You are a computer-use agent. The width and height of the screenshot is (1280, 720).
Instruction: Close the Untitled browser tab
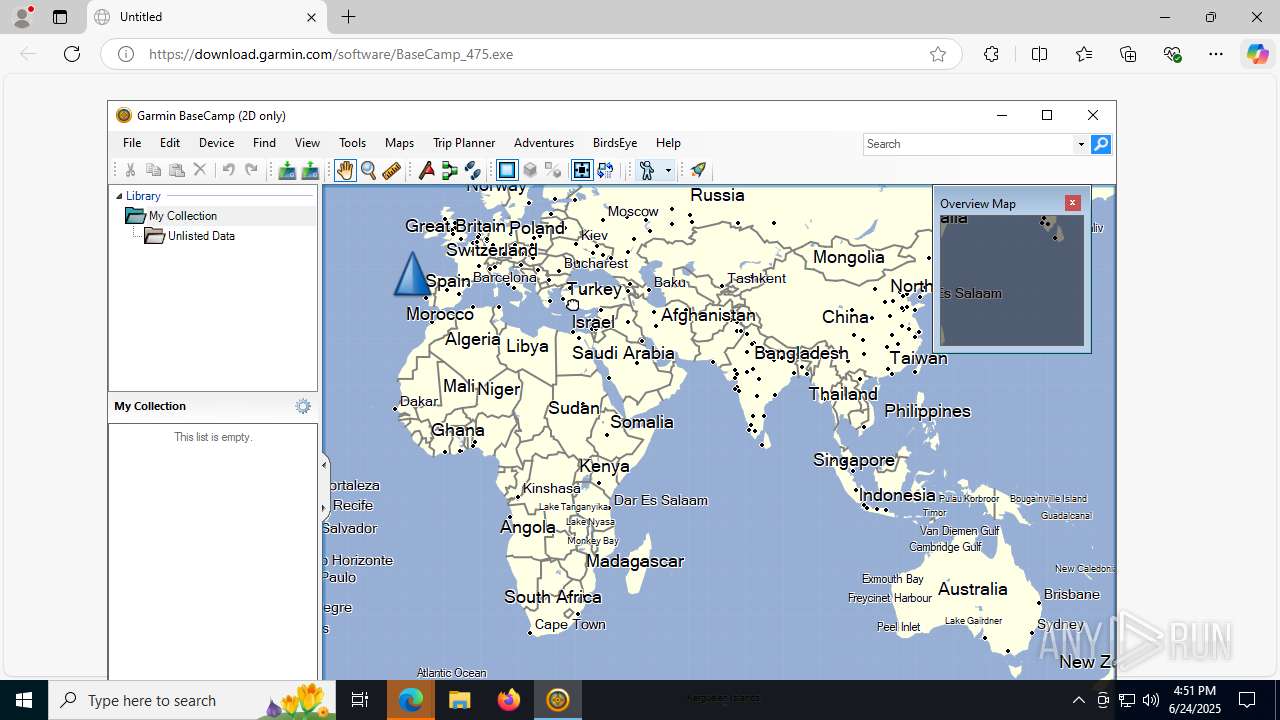pos(311,17)
